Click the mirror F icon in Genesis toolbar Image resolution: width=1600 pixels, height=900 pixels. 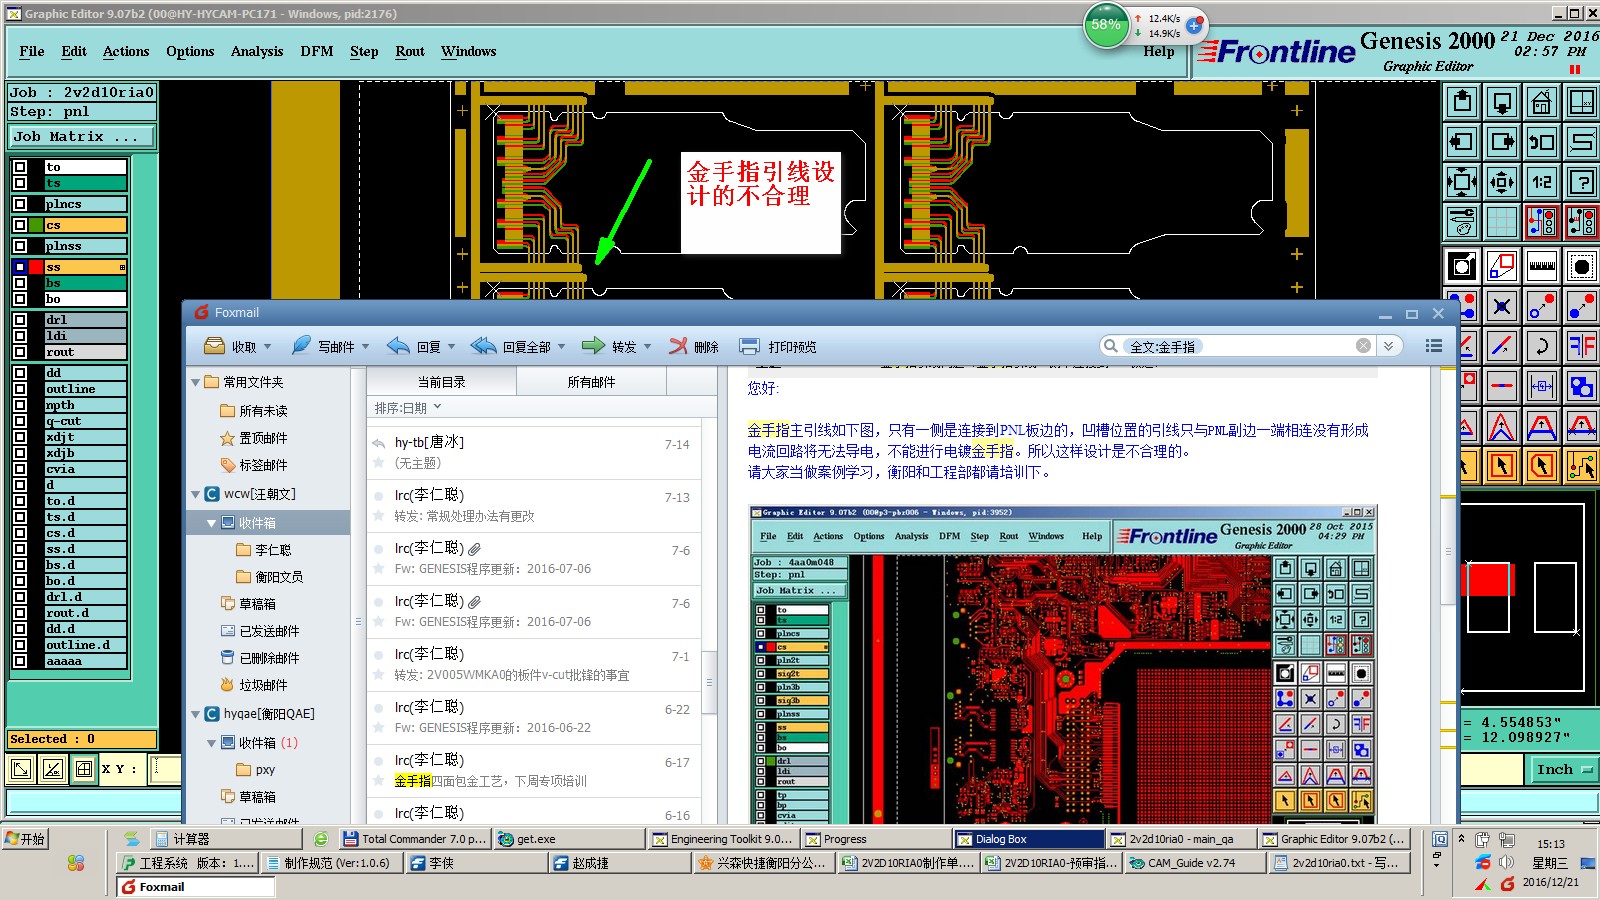coord(1581,347)
